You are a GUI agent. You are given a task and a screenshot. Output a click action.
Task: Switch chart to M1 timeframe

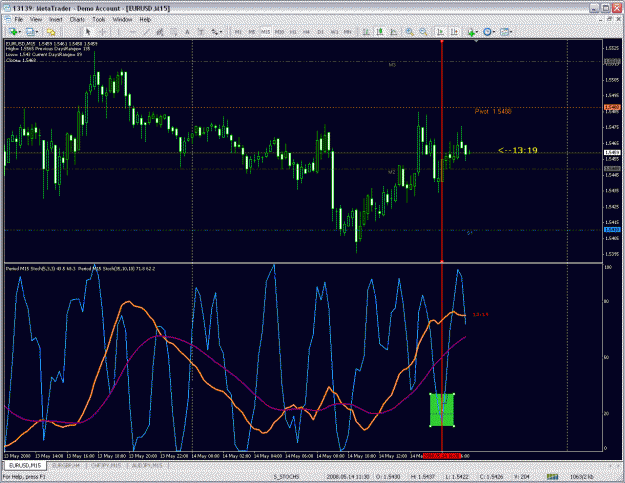pos(238,32)
